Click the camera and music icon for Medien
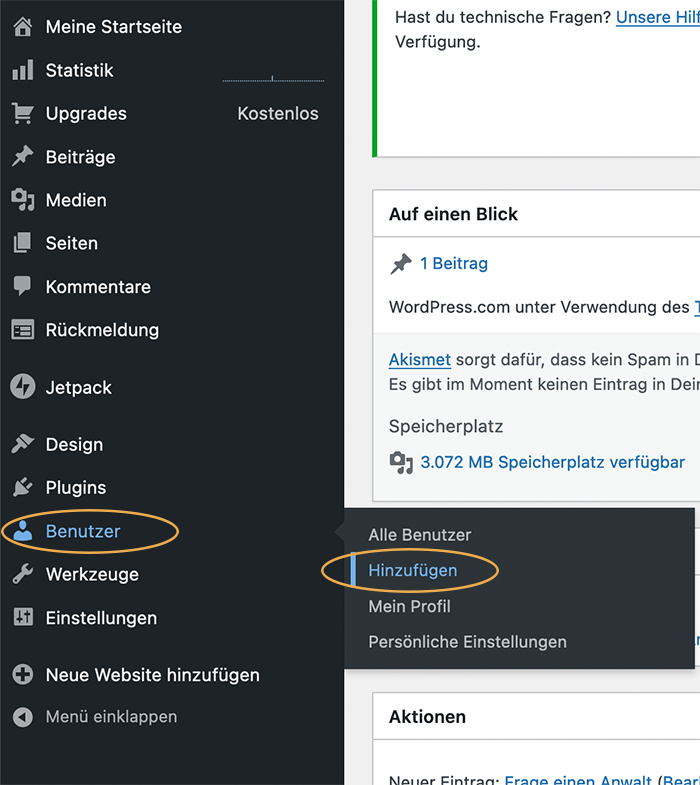This screenshot has height=785, width=700. 23,200
